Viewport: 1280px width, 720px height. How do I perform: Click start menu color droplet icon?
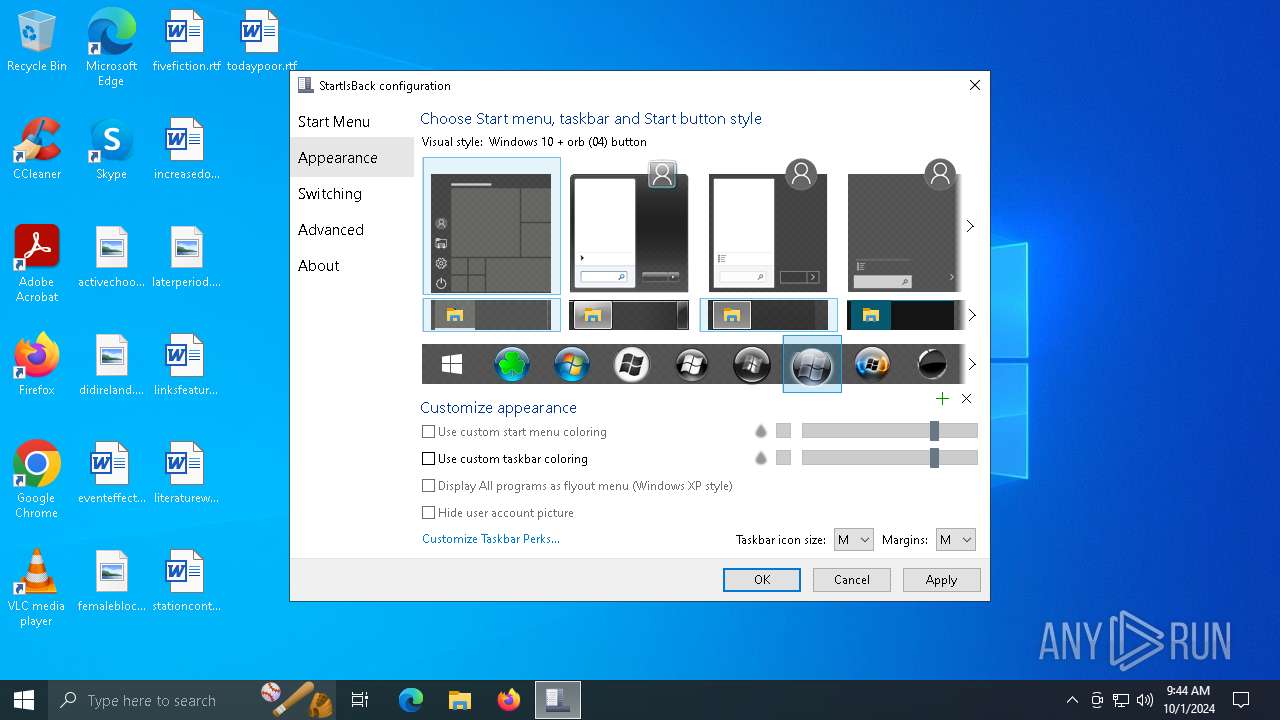point(761,431)
